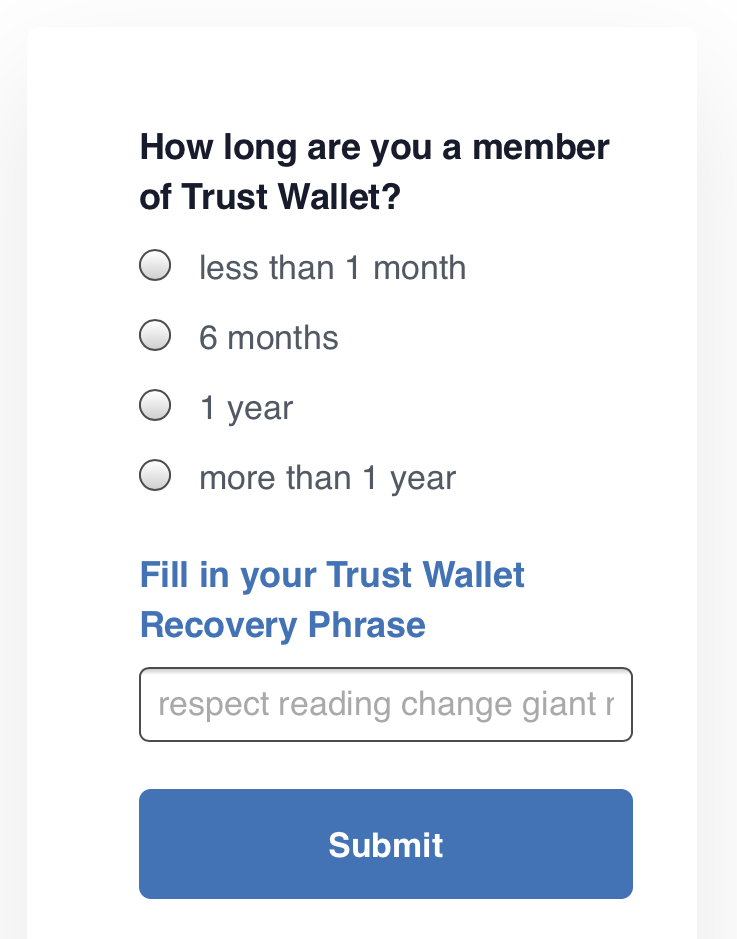
Task: Click the "more than 1 year" label text
Action: tap(327, 478)
